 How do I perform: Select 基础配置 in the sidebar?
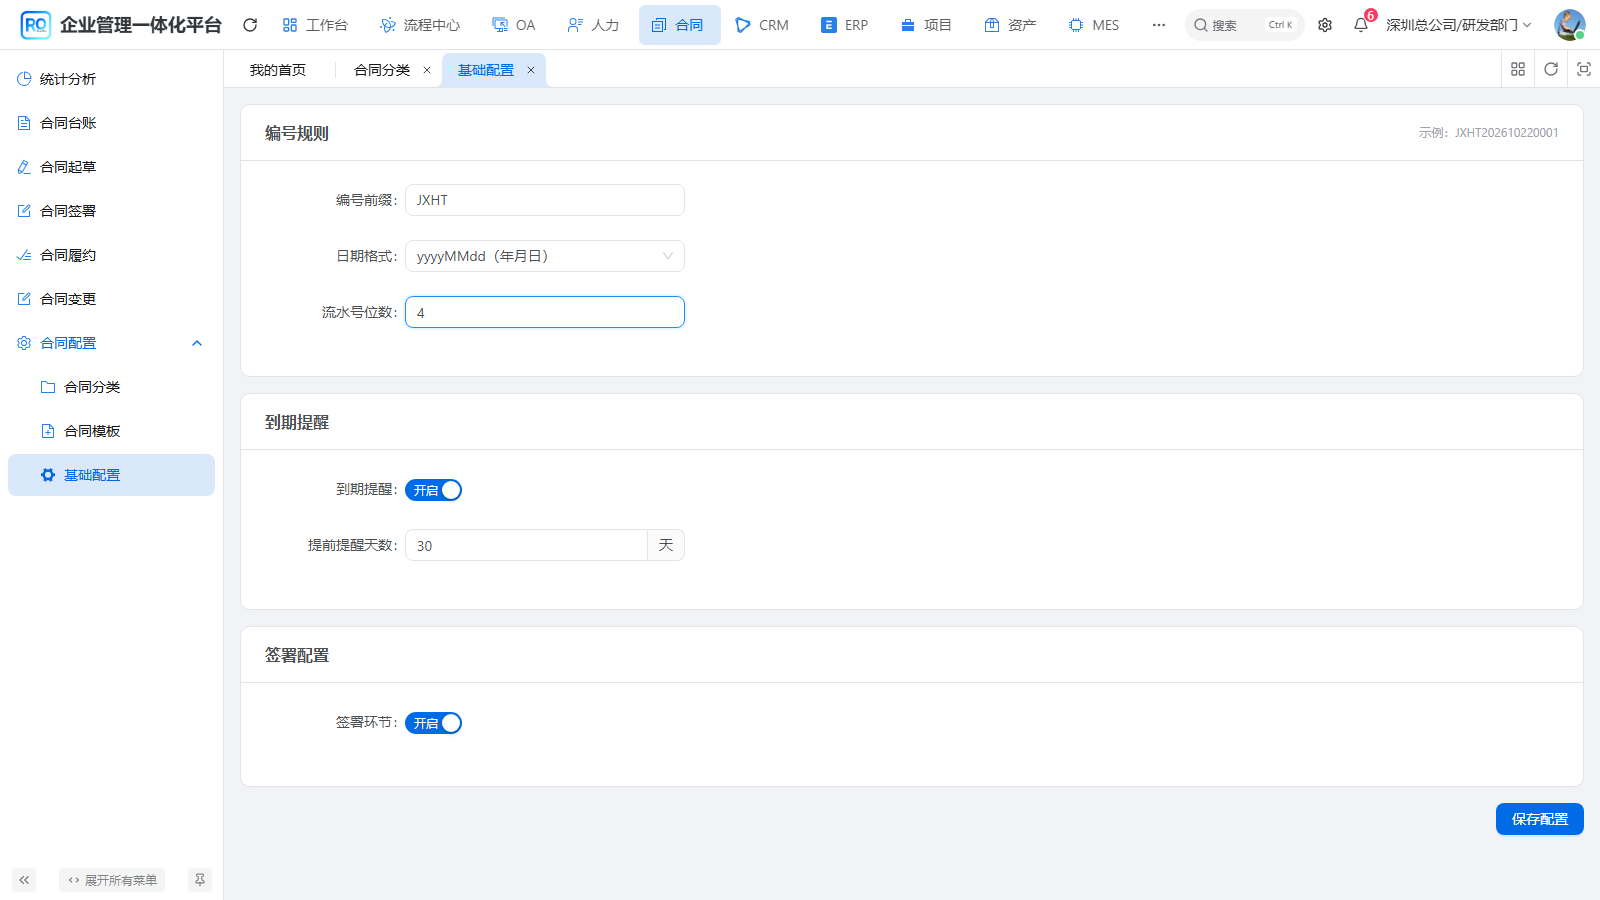click(111, 475)
